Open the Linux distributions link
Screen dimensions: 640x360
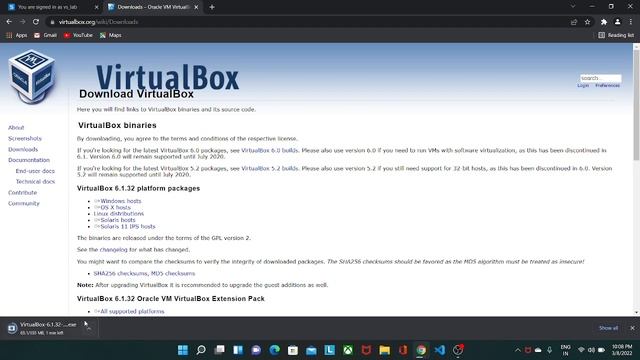click(x=119, y=214)
